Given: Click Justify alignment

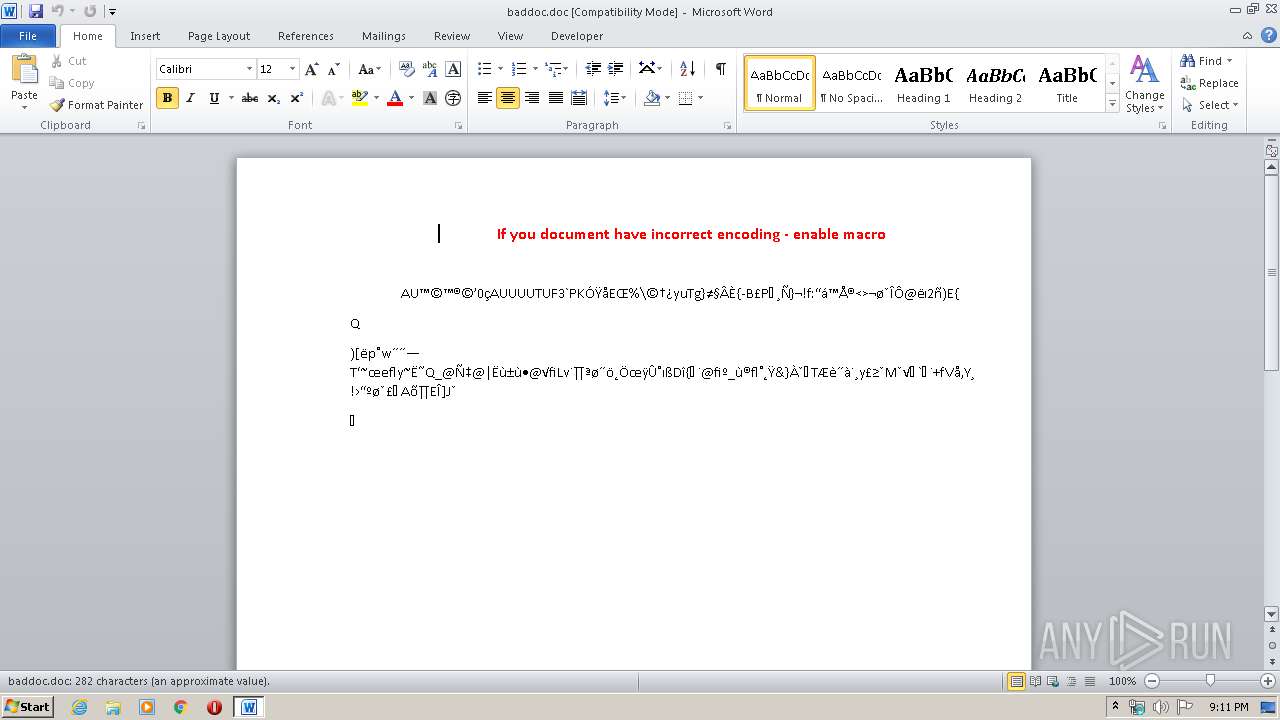Looking at the screenshot, I should [x=556, y=98].
